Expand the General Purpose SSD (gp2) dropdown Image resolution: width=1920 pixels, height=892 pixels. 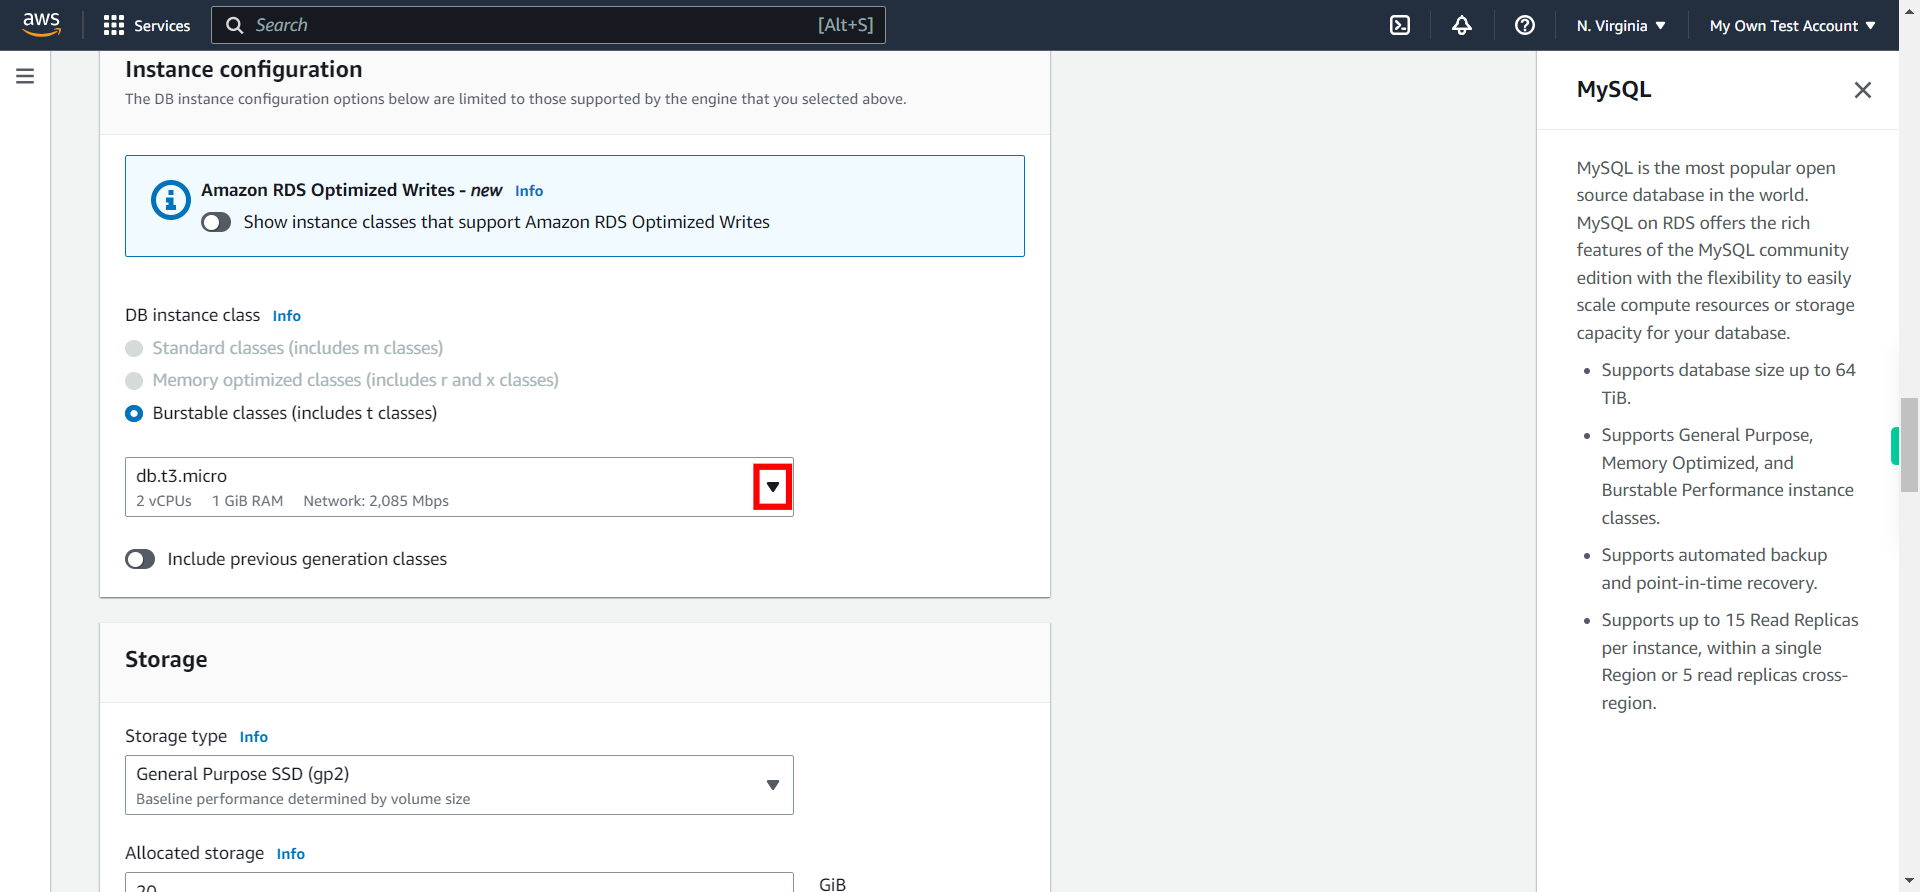click(459, 785)
